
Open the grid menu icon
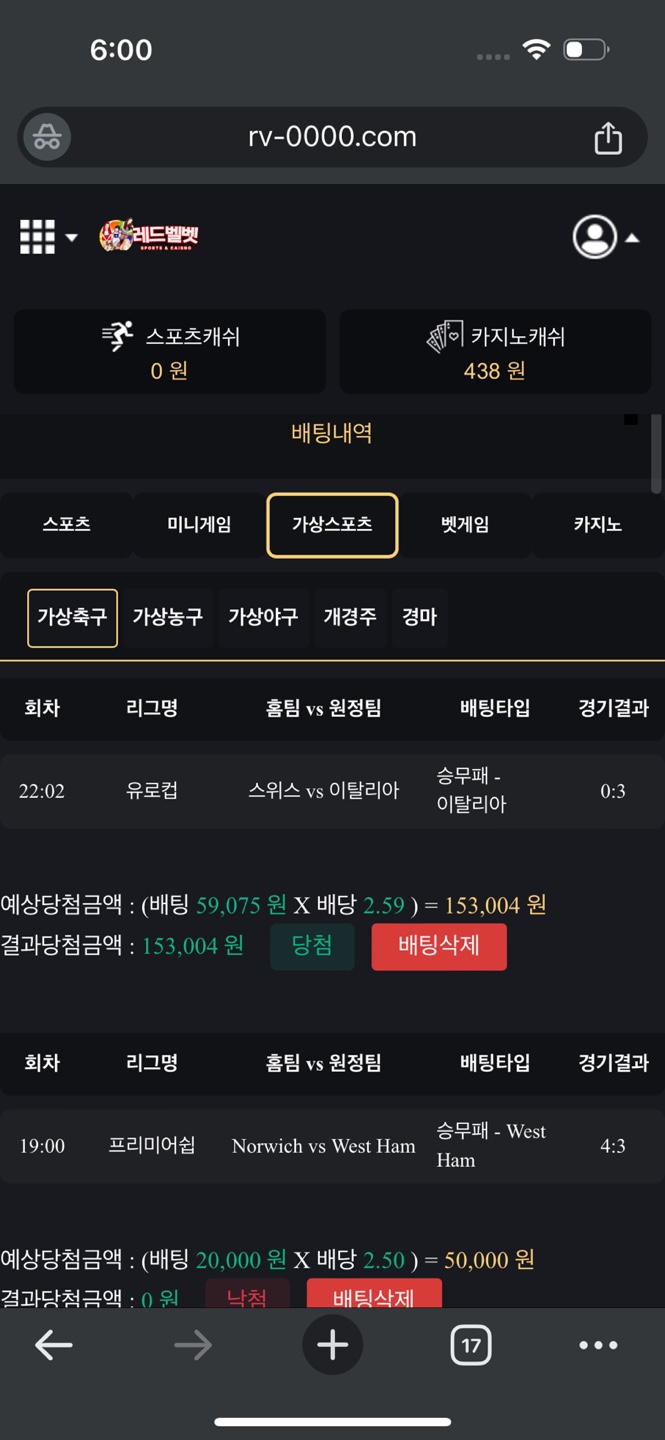37,237
